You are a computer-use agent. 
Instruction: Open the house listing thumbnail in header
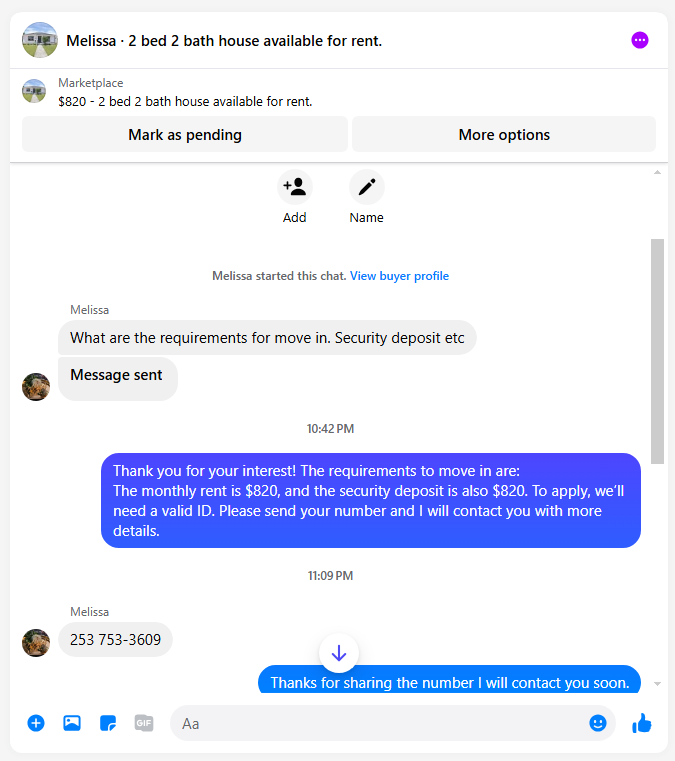coord(40,40)
